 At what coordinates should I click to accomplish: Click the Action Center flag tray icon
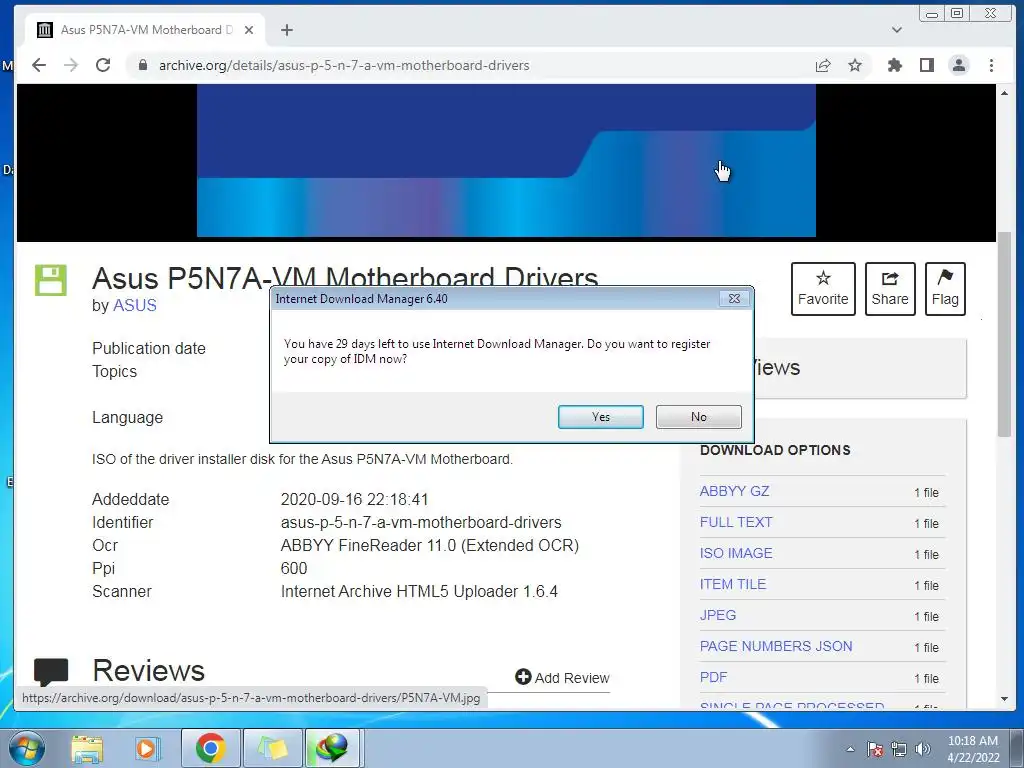(875, 749)
